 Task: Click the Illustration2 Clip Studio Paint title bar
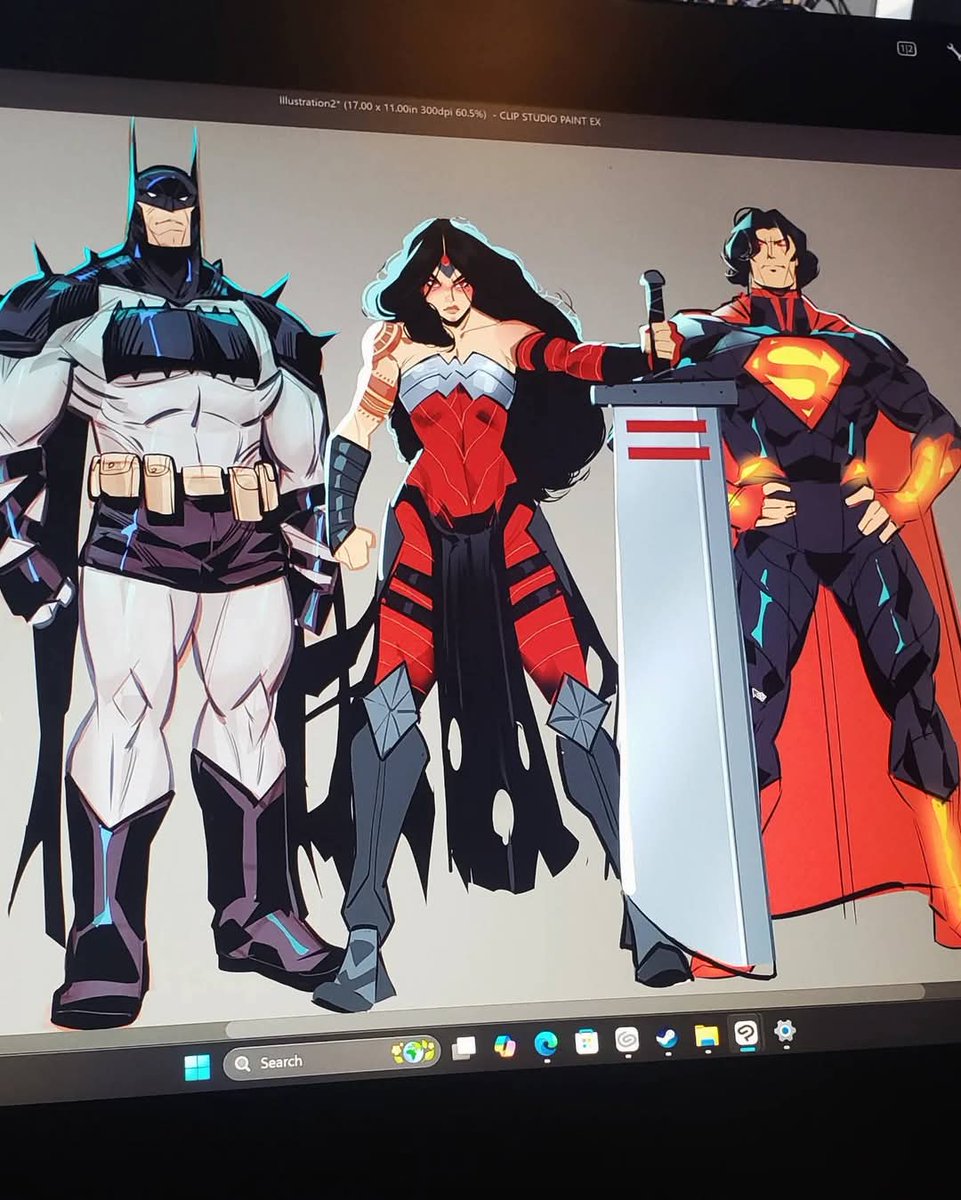click(440, 110)
